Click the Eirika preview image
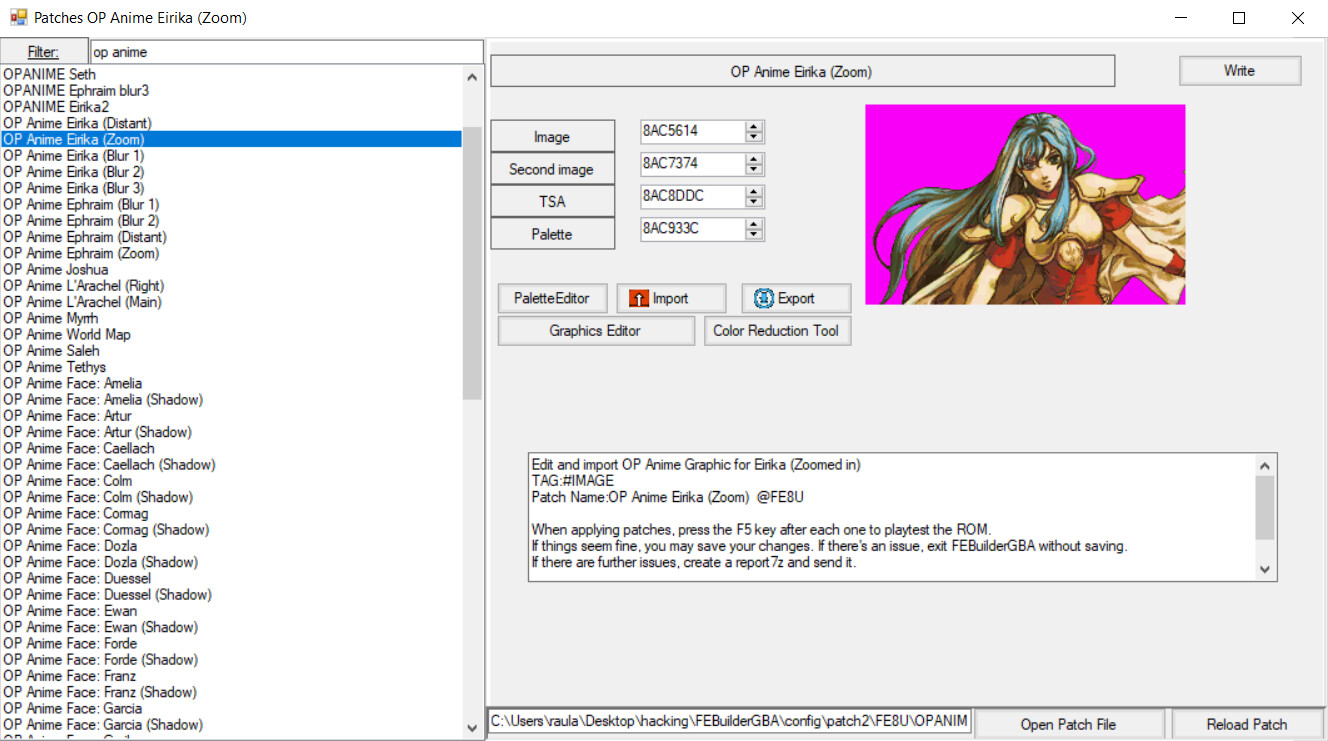The image size is (1328, 741). point(1025,205)
